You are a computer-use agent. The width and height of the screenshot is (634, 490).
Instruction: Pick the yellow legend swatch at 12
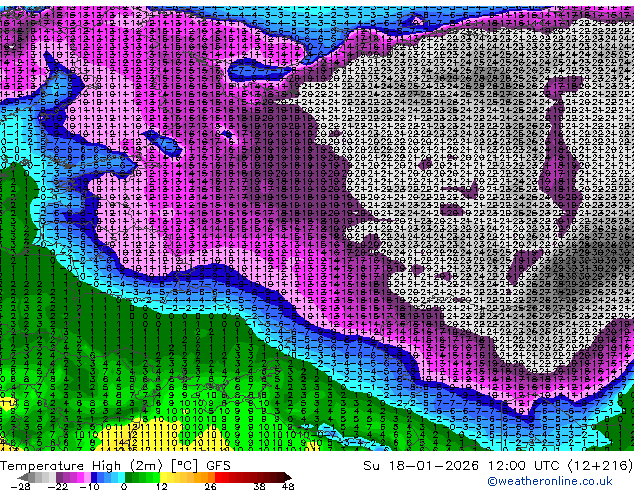point(163,477)
